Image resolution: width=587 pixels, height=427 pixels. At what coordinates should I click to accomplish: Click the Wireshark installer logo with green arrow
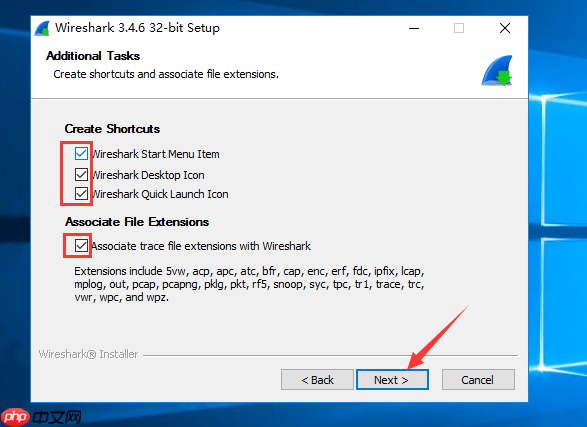click(497, 71)
